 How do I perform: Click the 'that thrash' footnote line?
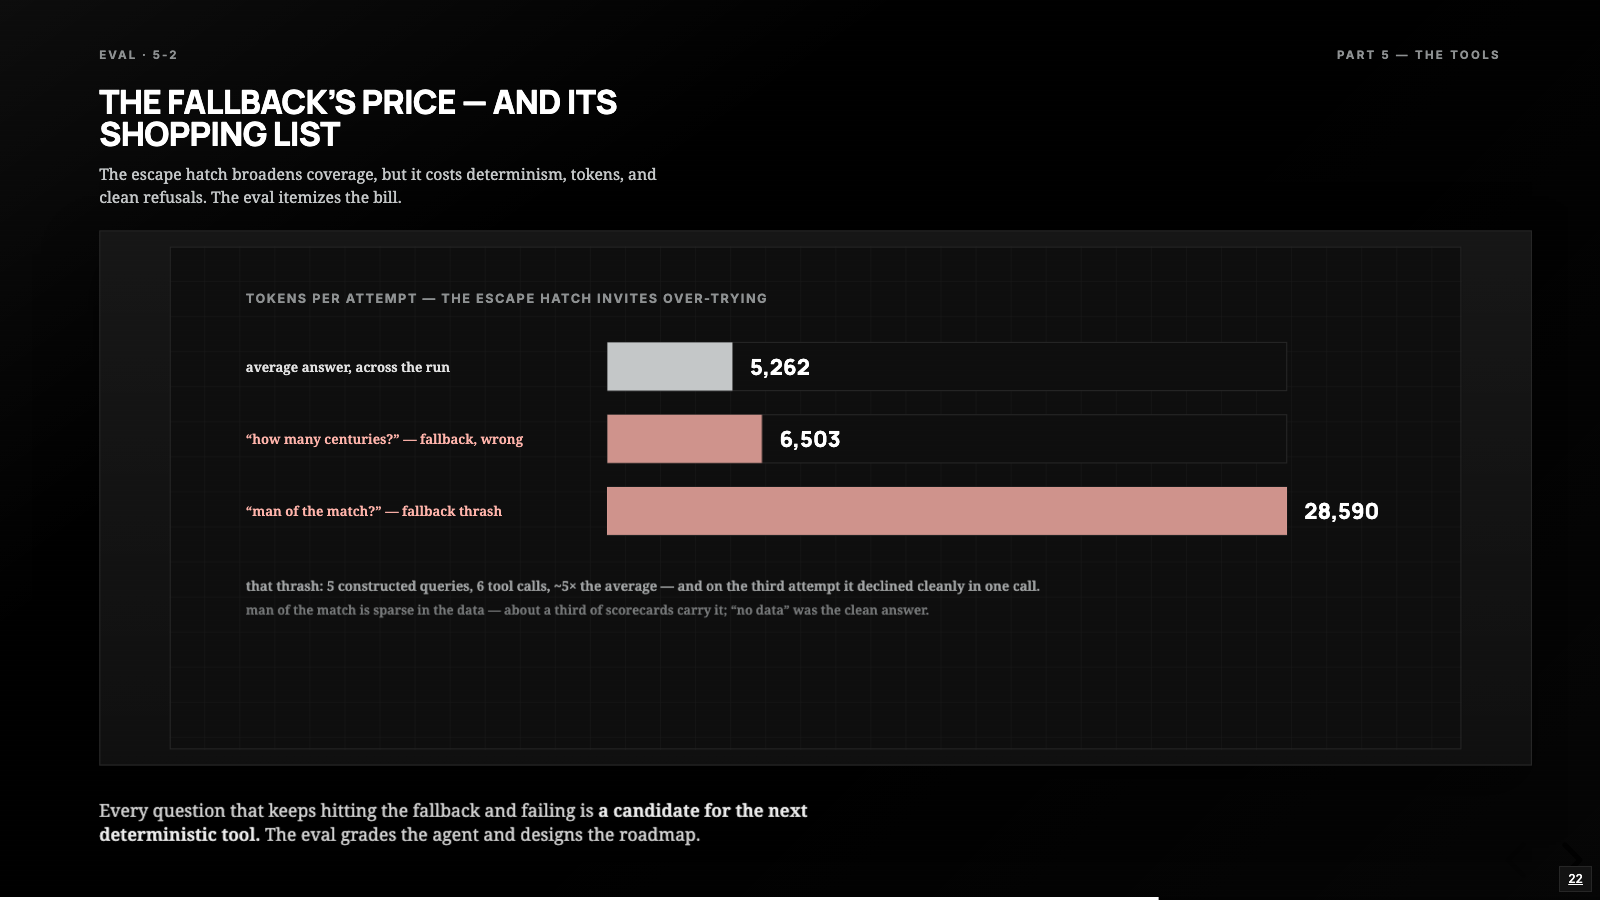tap(643, 586)
